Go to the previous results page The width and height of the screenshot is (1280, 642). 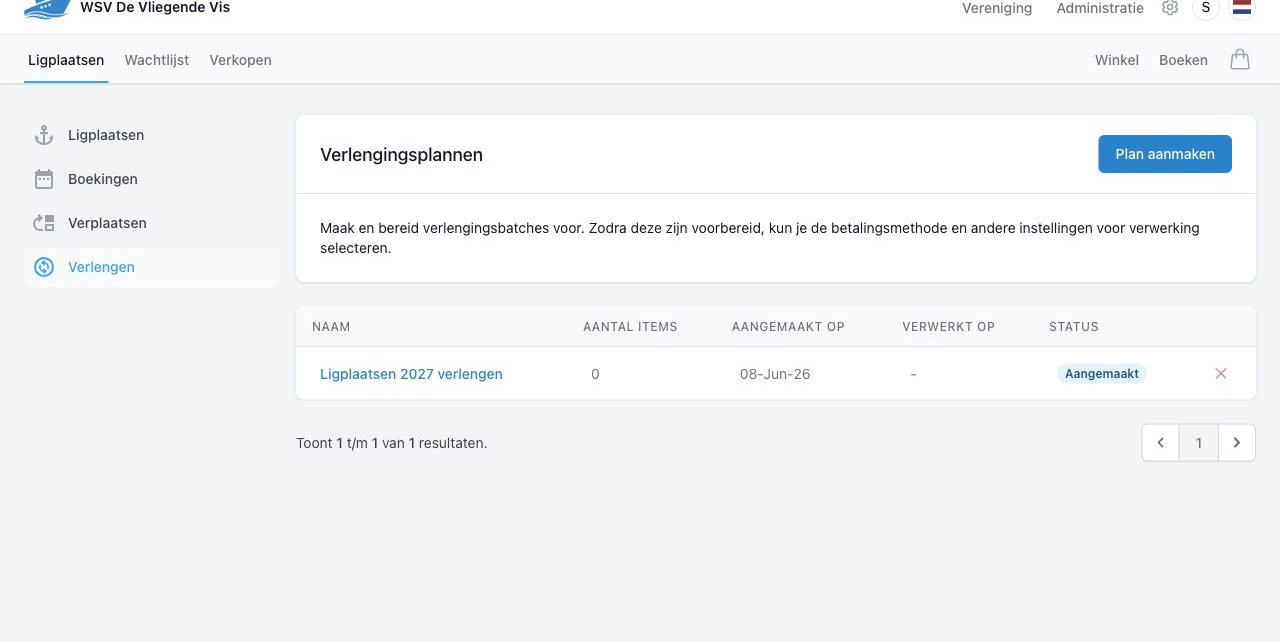pyautogui.click(x=1160, y=443)
